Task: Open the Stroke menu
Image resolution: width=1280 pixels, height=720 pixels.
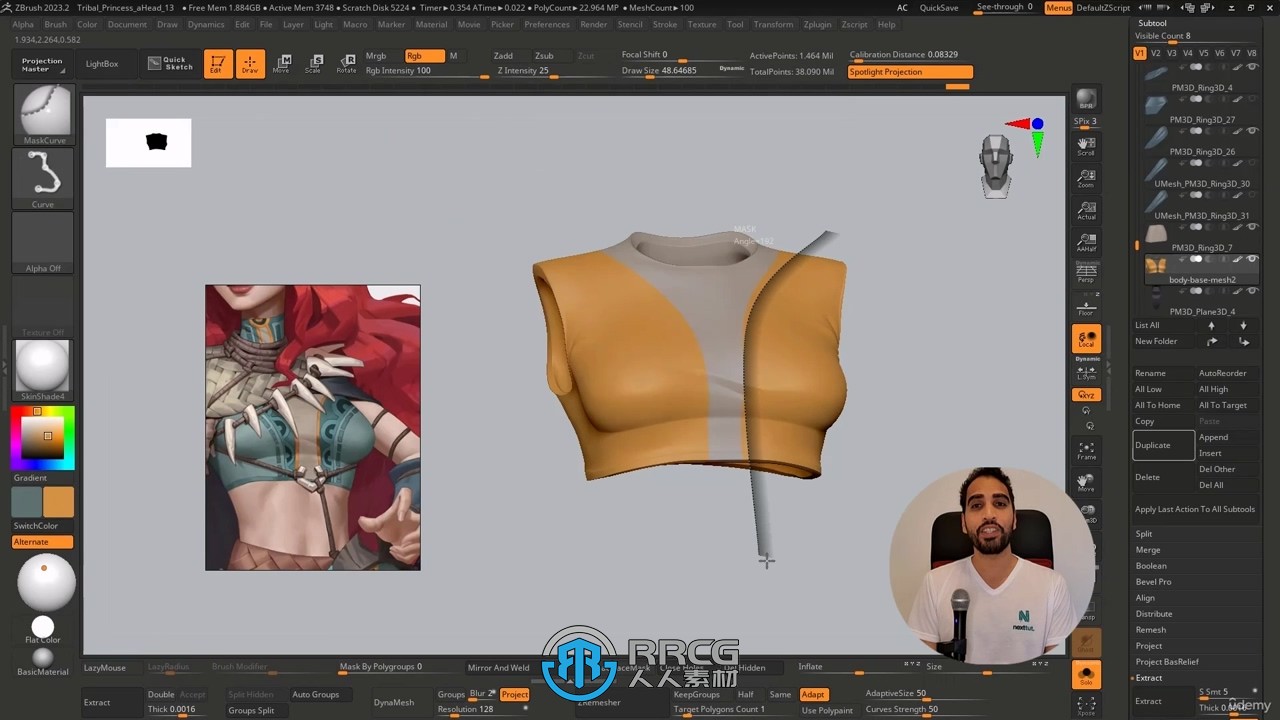Action: 665,24
